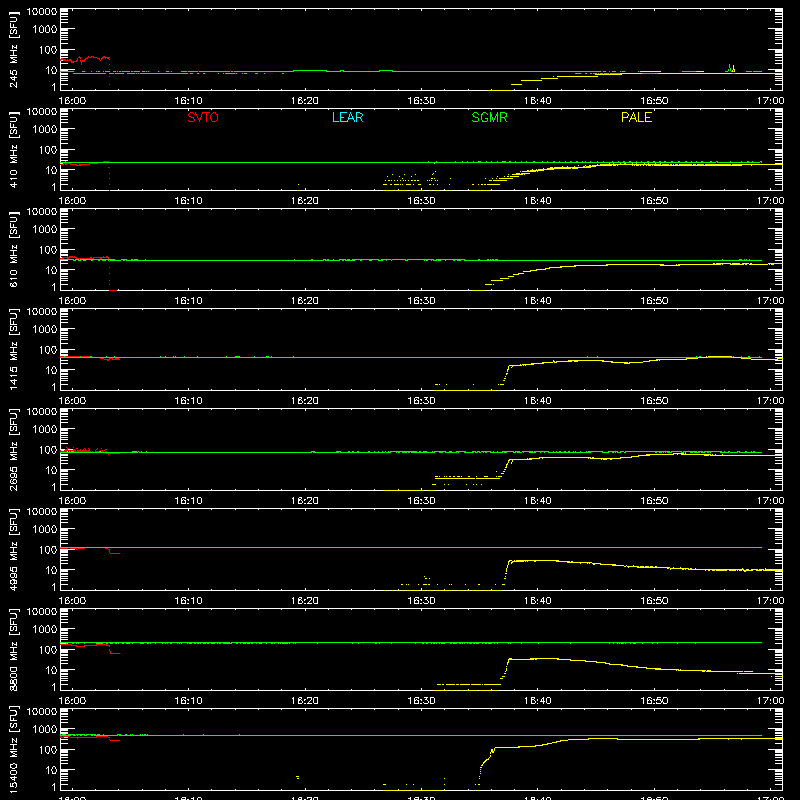
Task: Click 1000 tick value on 8800 MHz panel
Action: 45,629
